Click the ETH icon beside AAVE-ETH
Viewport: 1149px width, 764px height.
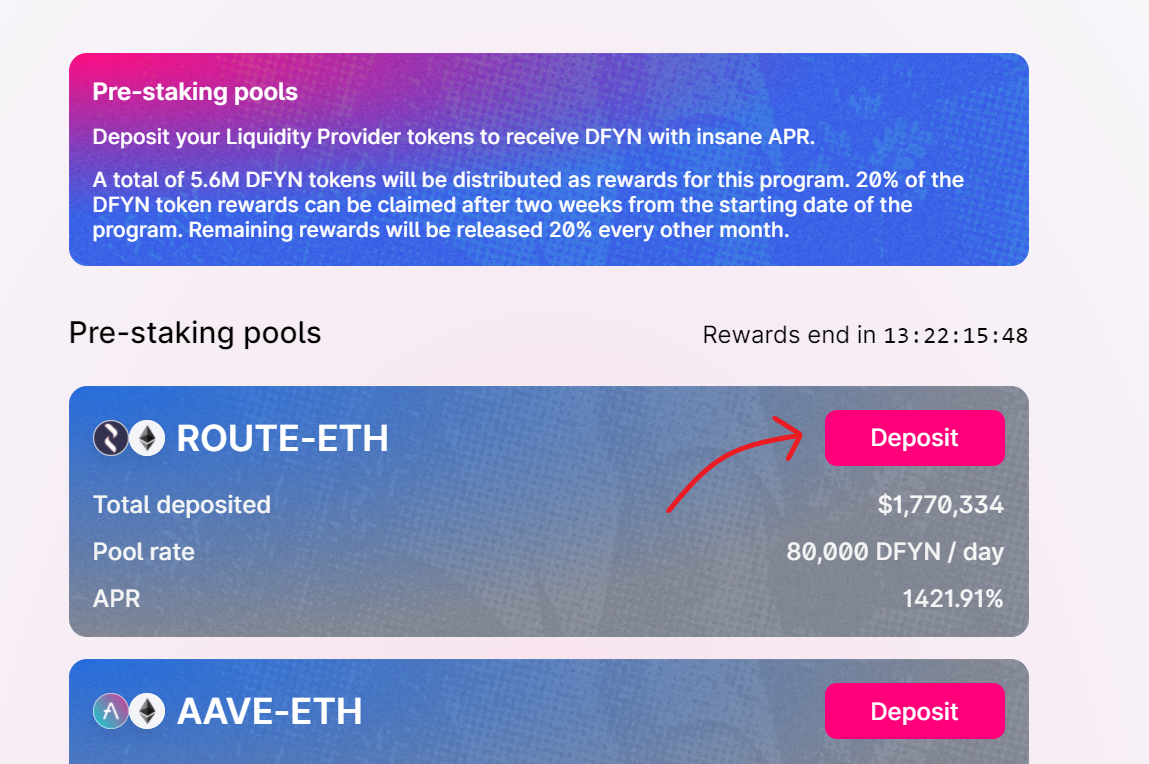coord(147,711)
